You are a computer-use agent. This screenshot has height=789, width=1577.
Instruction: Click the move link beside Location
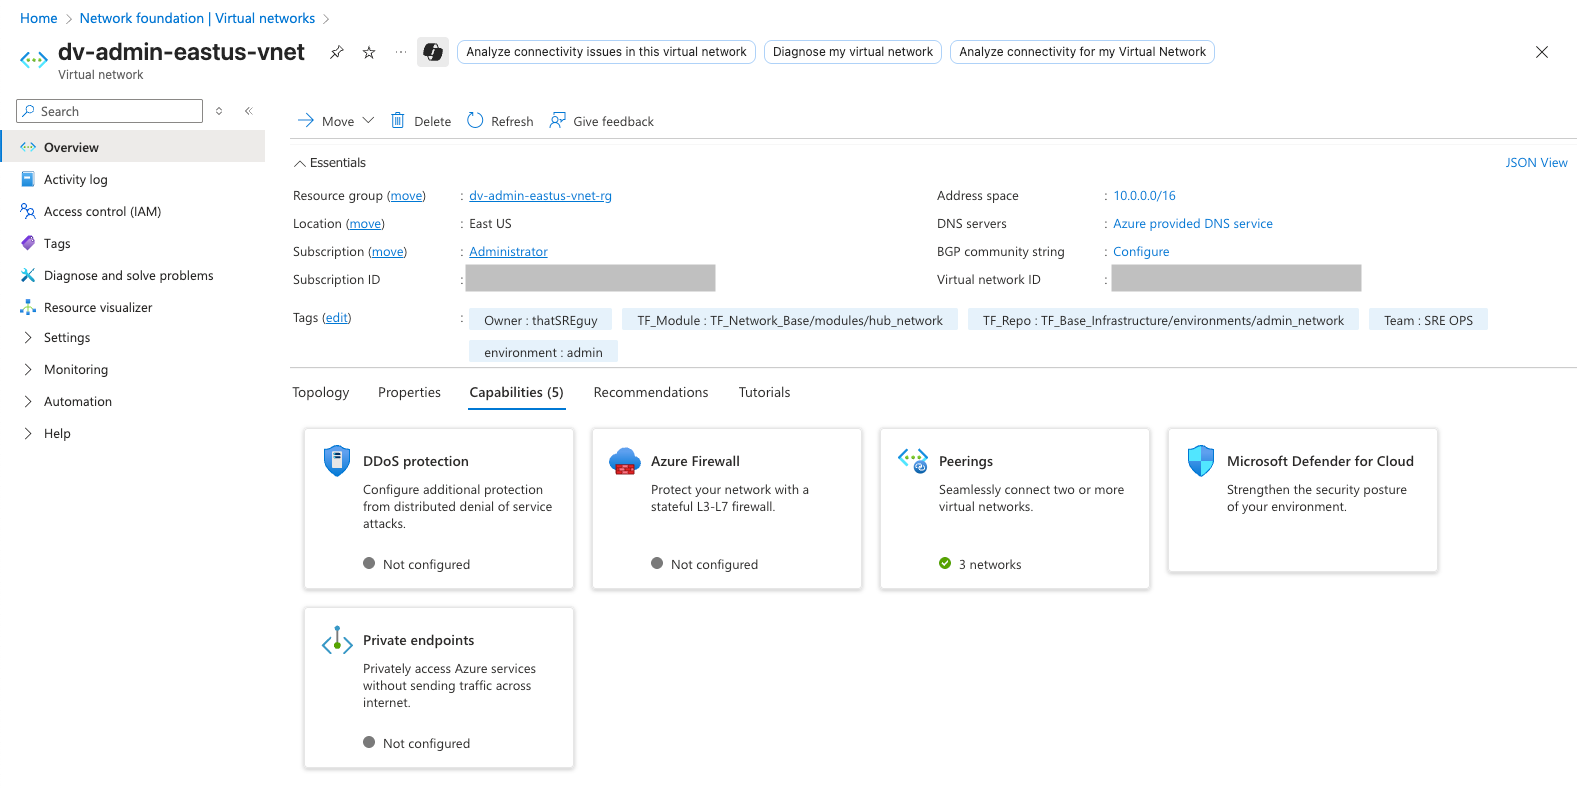tap(365, 224)
